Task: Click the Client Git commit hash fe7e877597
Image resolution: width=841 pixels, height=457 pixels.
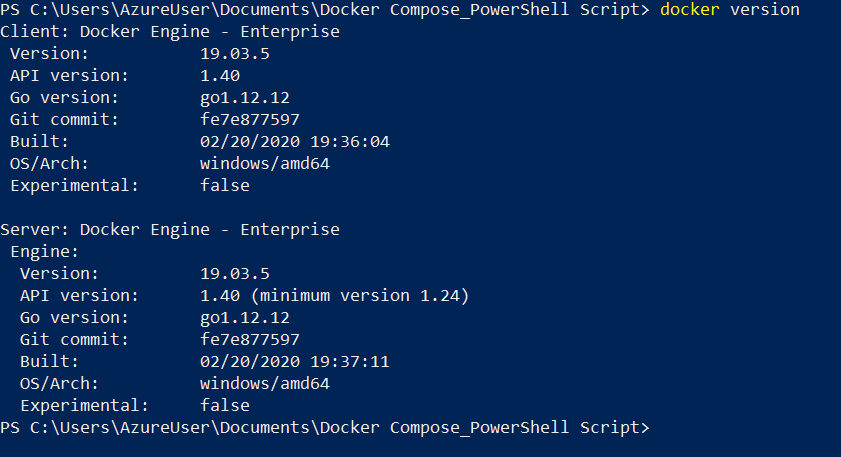Action: click(x=250, y=120)
